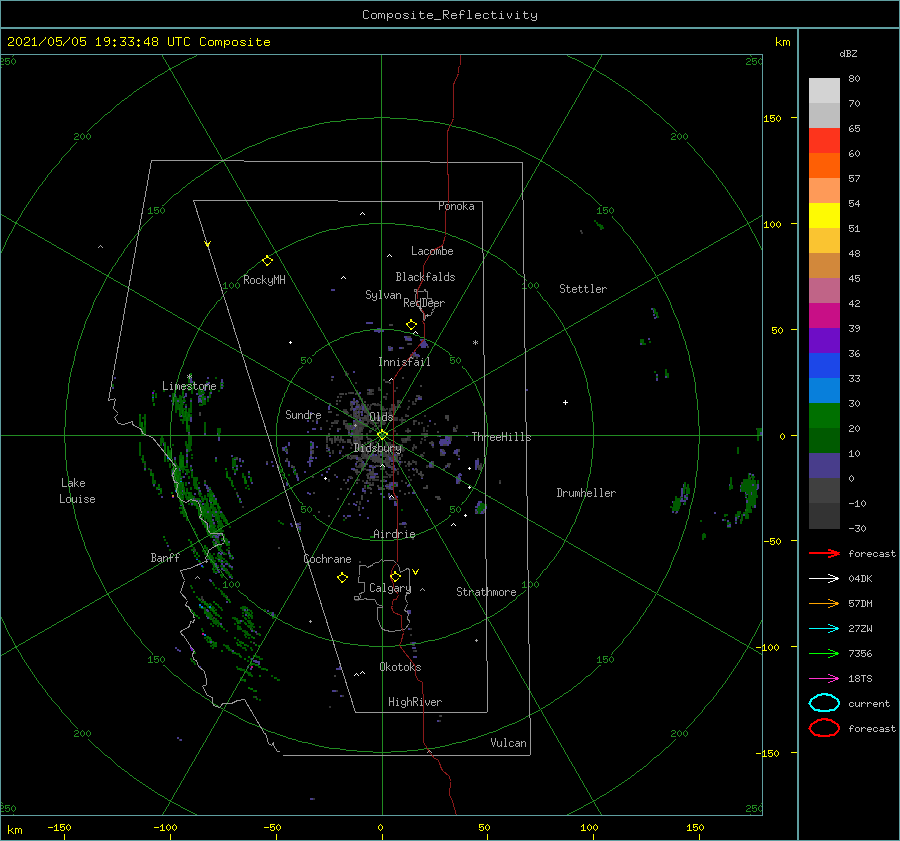The width and height of the screenshot is (900, 841).
Task: Click the cyan 27ZW arrow icon
Action: (x=824, y=629)
